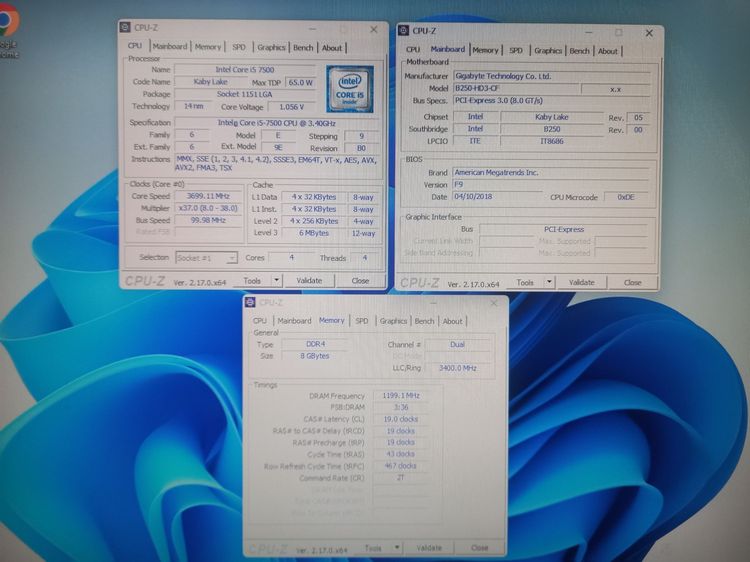Click LPCIO model value IT8686

click(x=551, y=141)
